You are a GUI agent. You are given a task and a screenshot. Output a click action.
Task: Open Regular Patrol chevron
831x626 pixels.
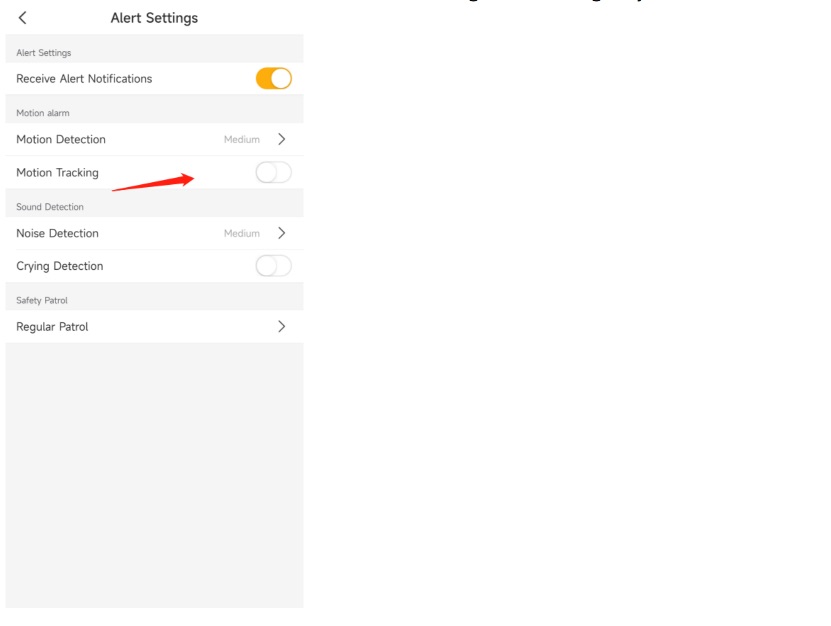tap(281, 327)
